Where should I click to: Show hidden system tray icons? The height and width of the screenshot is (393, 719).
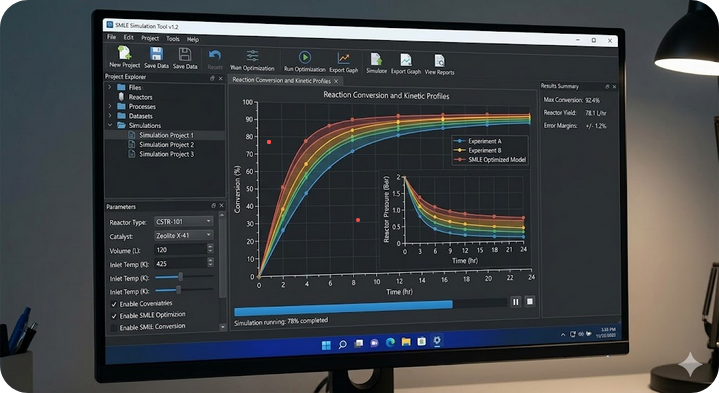(x=563, y=335)
